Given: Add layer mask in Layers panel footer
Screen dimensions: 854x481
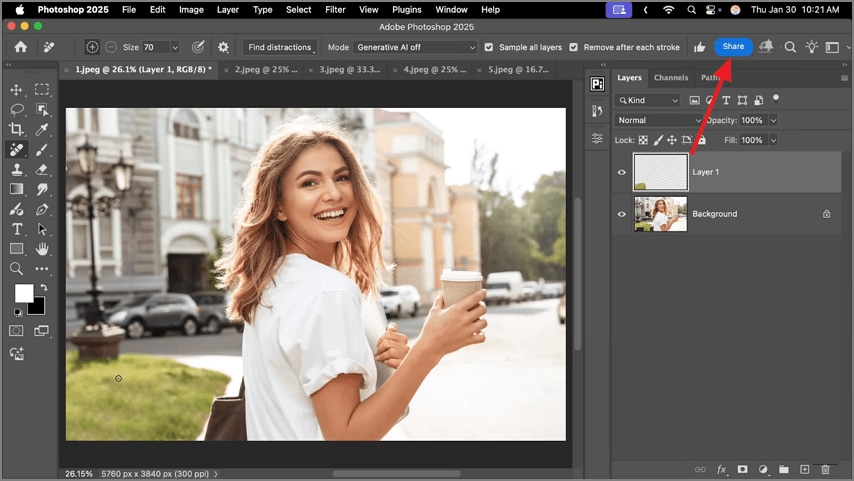Looking at the screenshot, I should (x=742, y=469).
